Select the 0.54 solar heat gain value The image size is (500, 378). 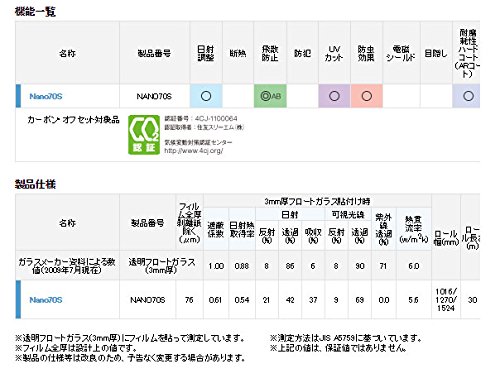tap(242, 300)
